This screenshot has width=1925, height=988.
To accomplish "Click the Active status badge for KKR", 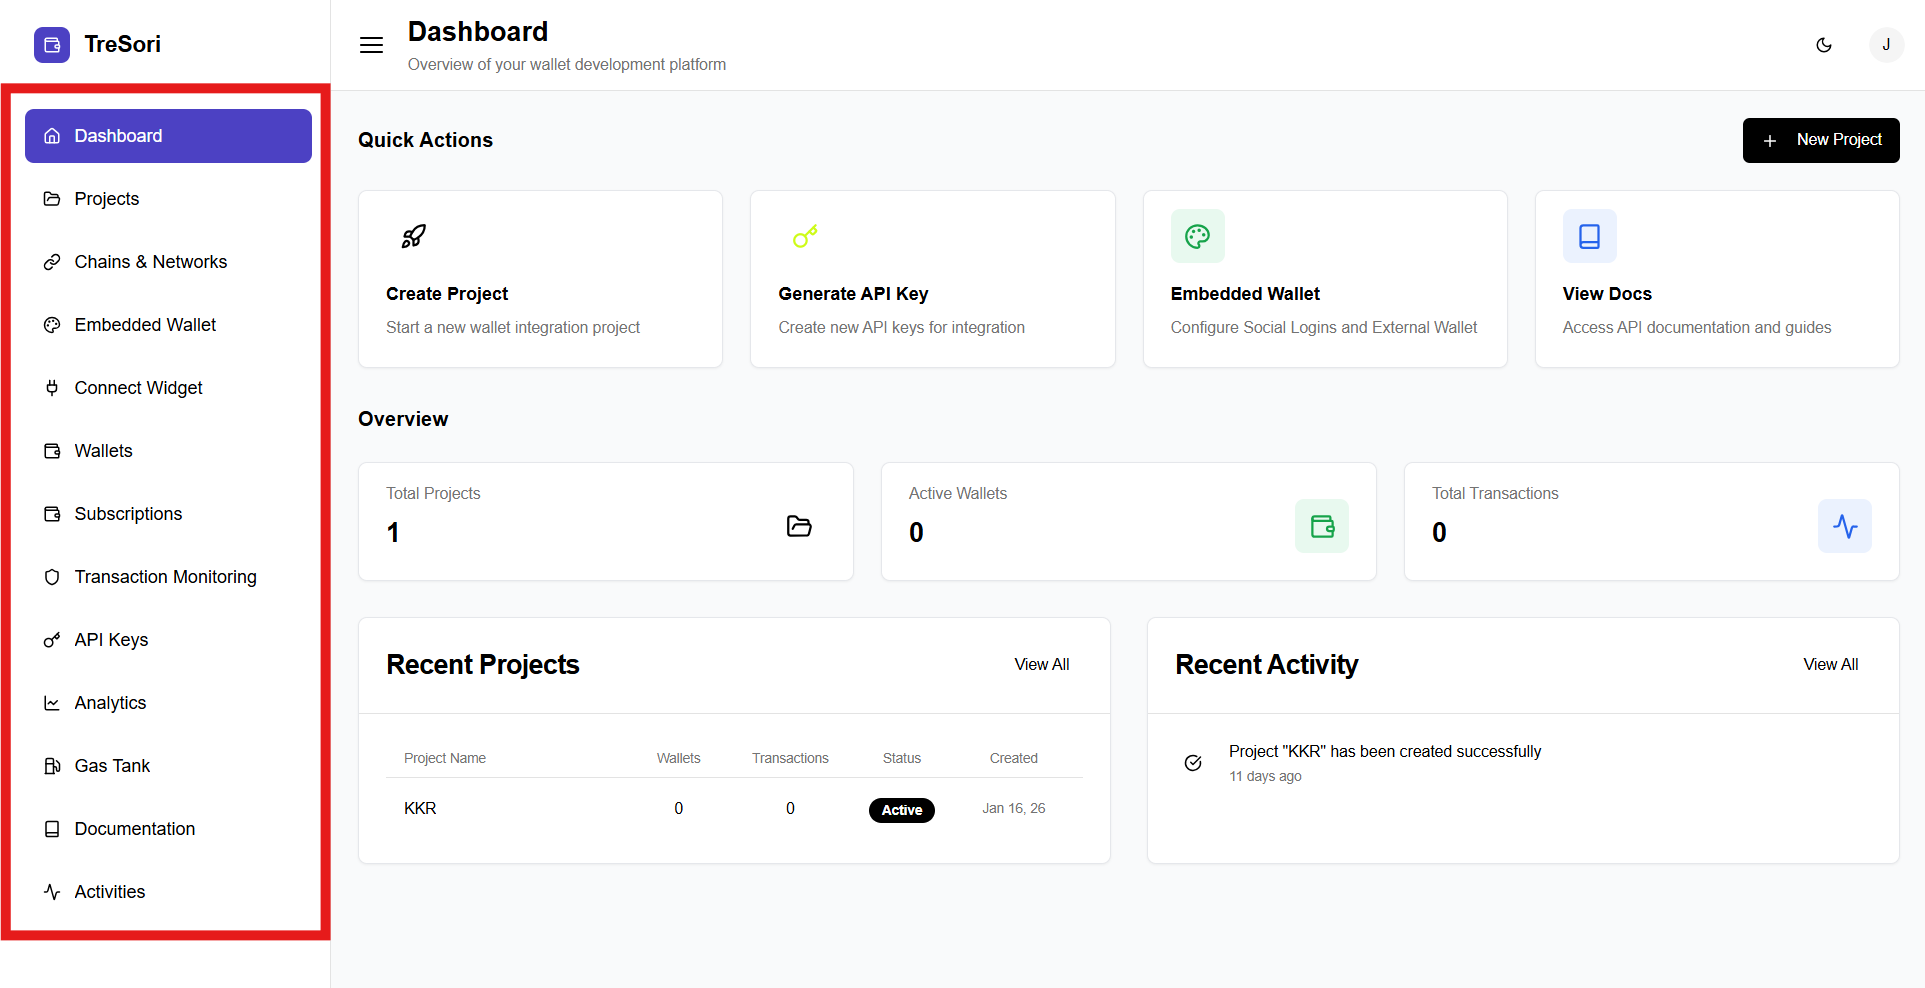I will 901,810.
